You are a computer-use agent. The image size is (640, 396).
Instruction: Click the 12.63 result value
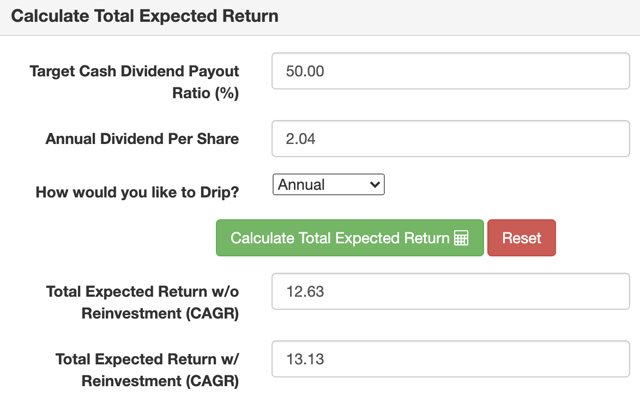(x=305, y=291)
